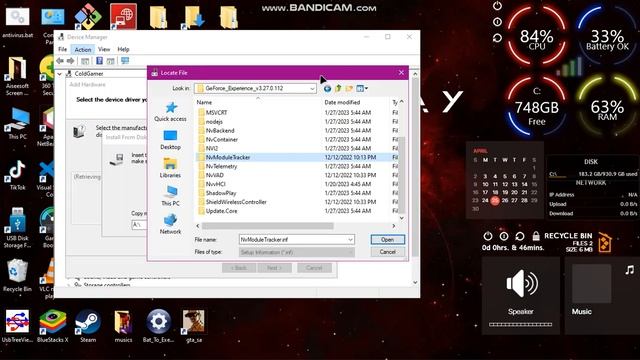Open Bat_To_Exe desktop icon
This screenshot has width=640, height=360.
tap(158, 326)
